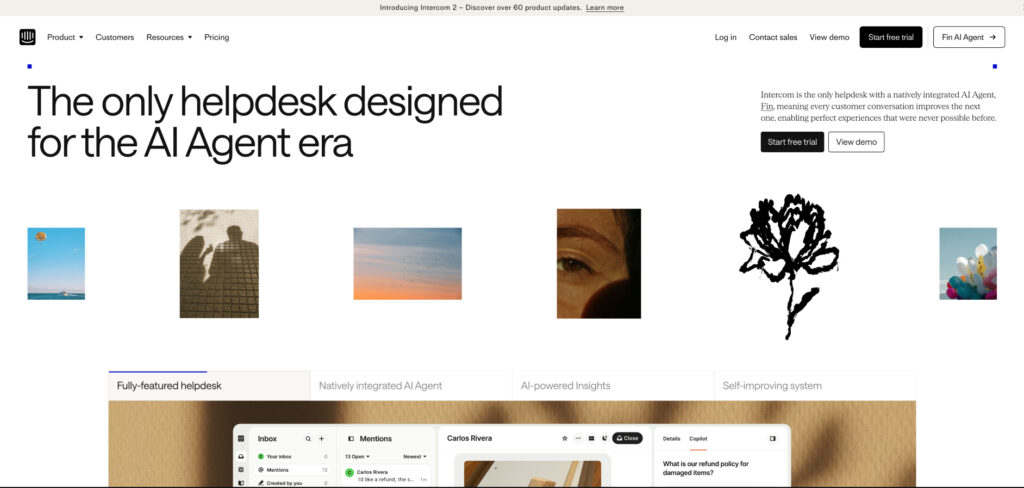Click Start free trial below the description
1024x488 pixels.
click(792, 142)
